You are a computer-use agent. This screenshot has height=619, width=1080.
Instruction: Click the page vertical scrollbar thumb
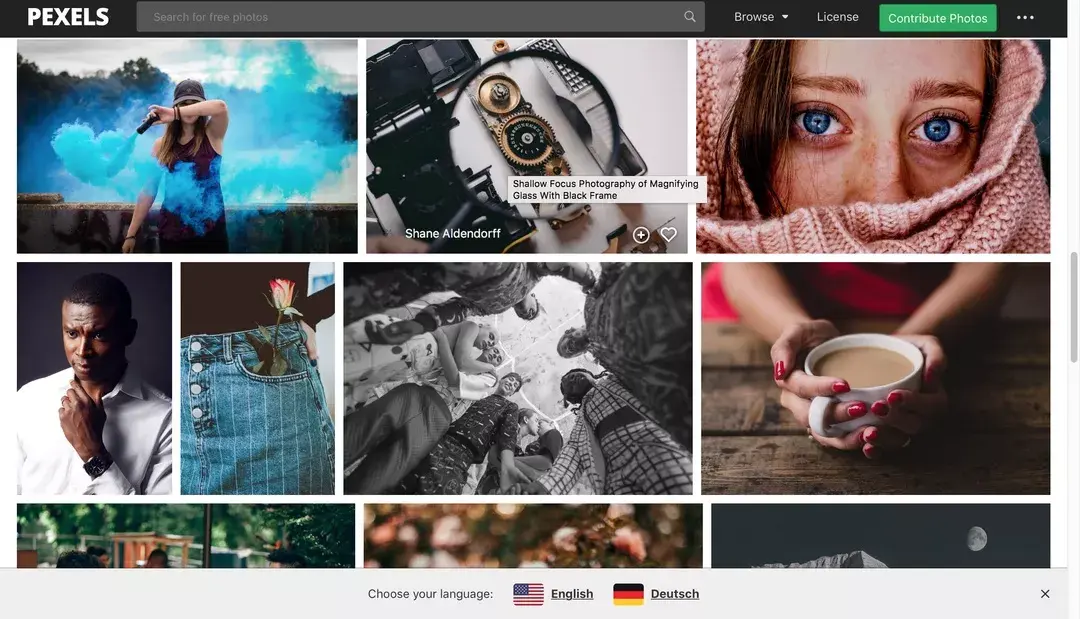point(1073,306)
